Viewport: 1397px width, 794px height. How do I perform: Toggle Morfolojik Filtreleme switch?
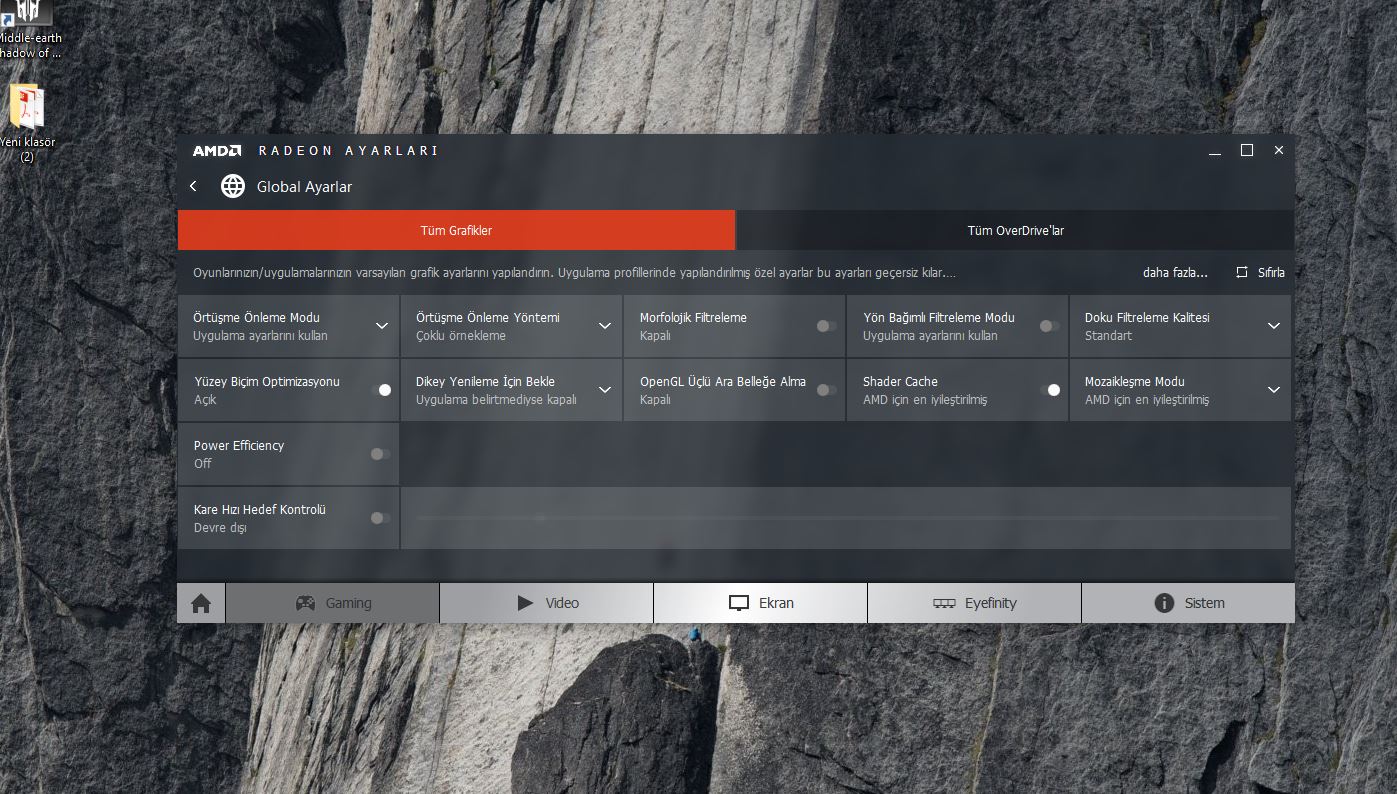827,326
